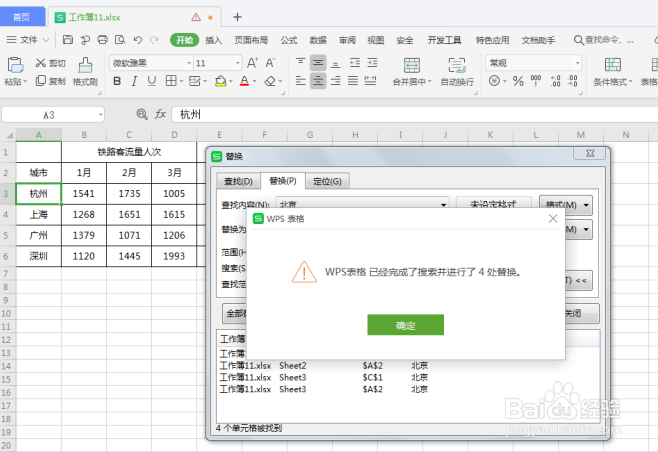Align text to top of cell
The width and height of the screenshot is (658, 452).
click(300, 63)
